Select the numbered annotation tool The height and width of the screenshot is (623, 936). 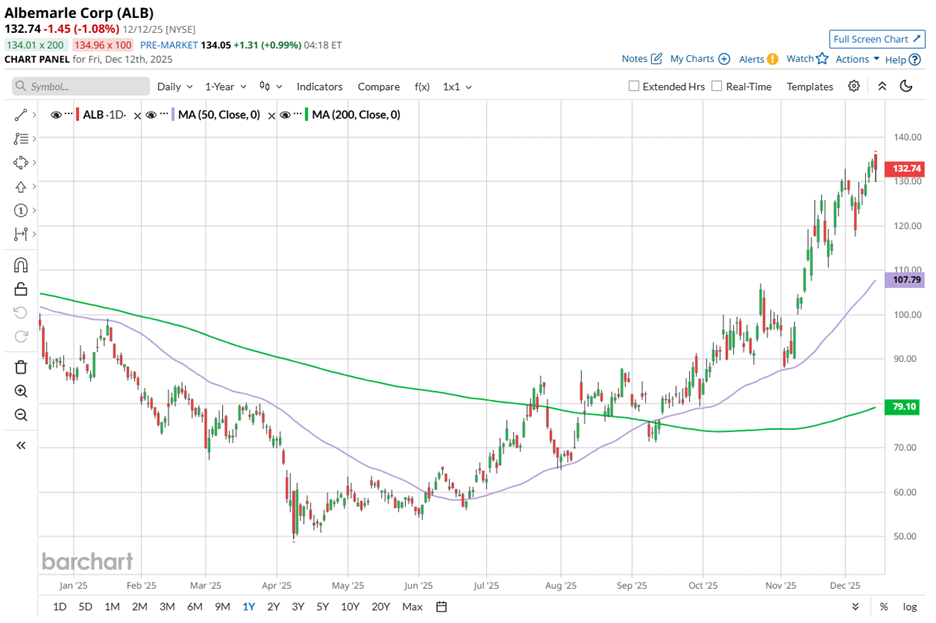tap(21, 210)
